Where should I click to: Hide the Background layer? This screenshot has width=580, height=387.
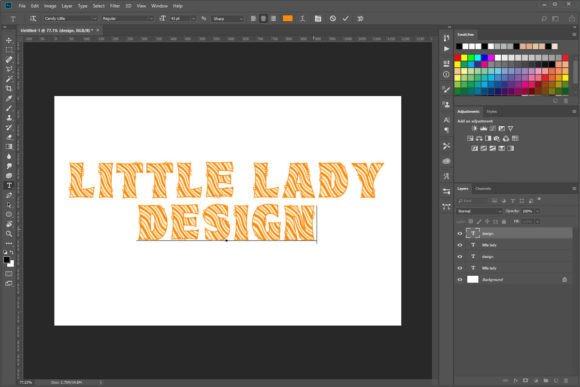[x=460, y=279]
